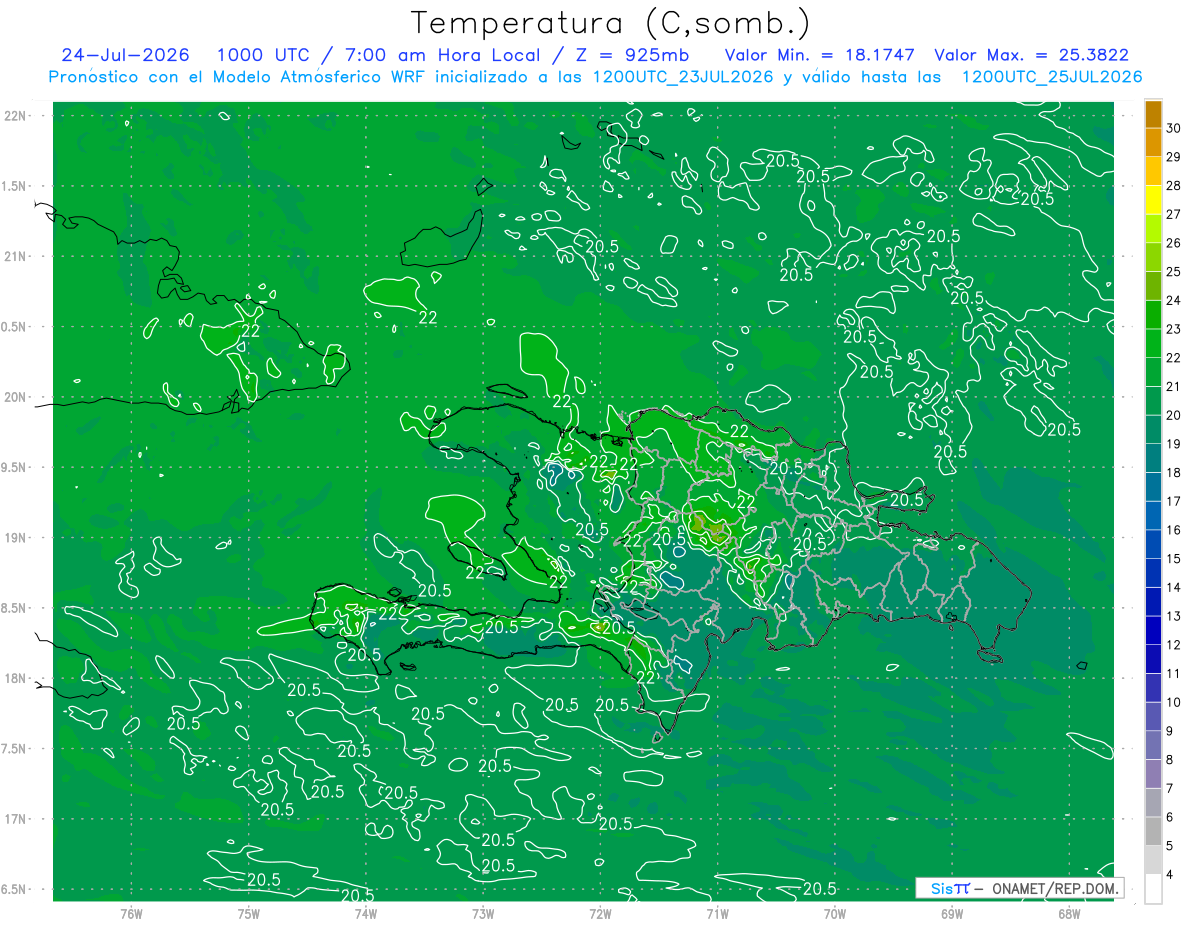Click legend value 29 on the color bar
This screenshot has width=1200, height=927.
(1174, 157)
